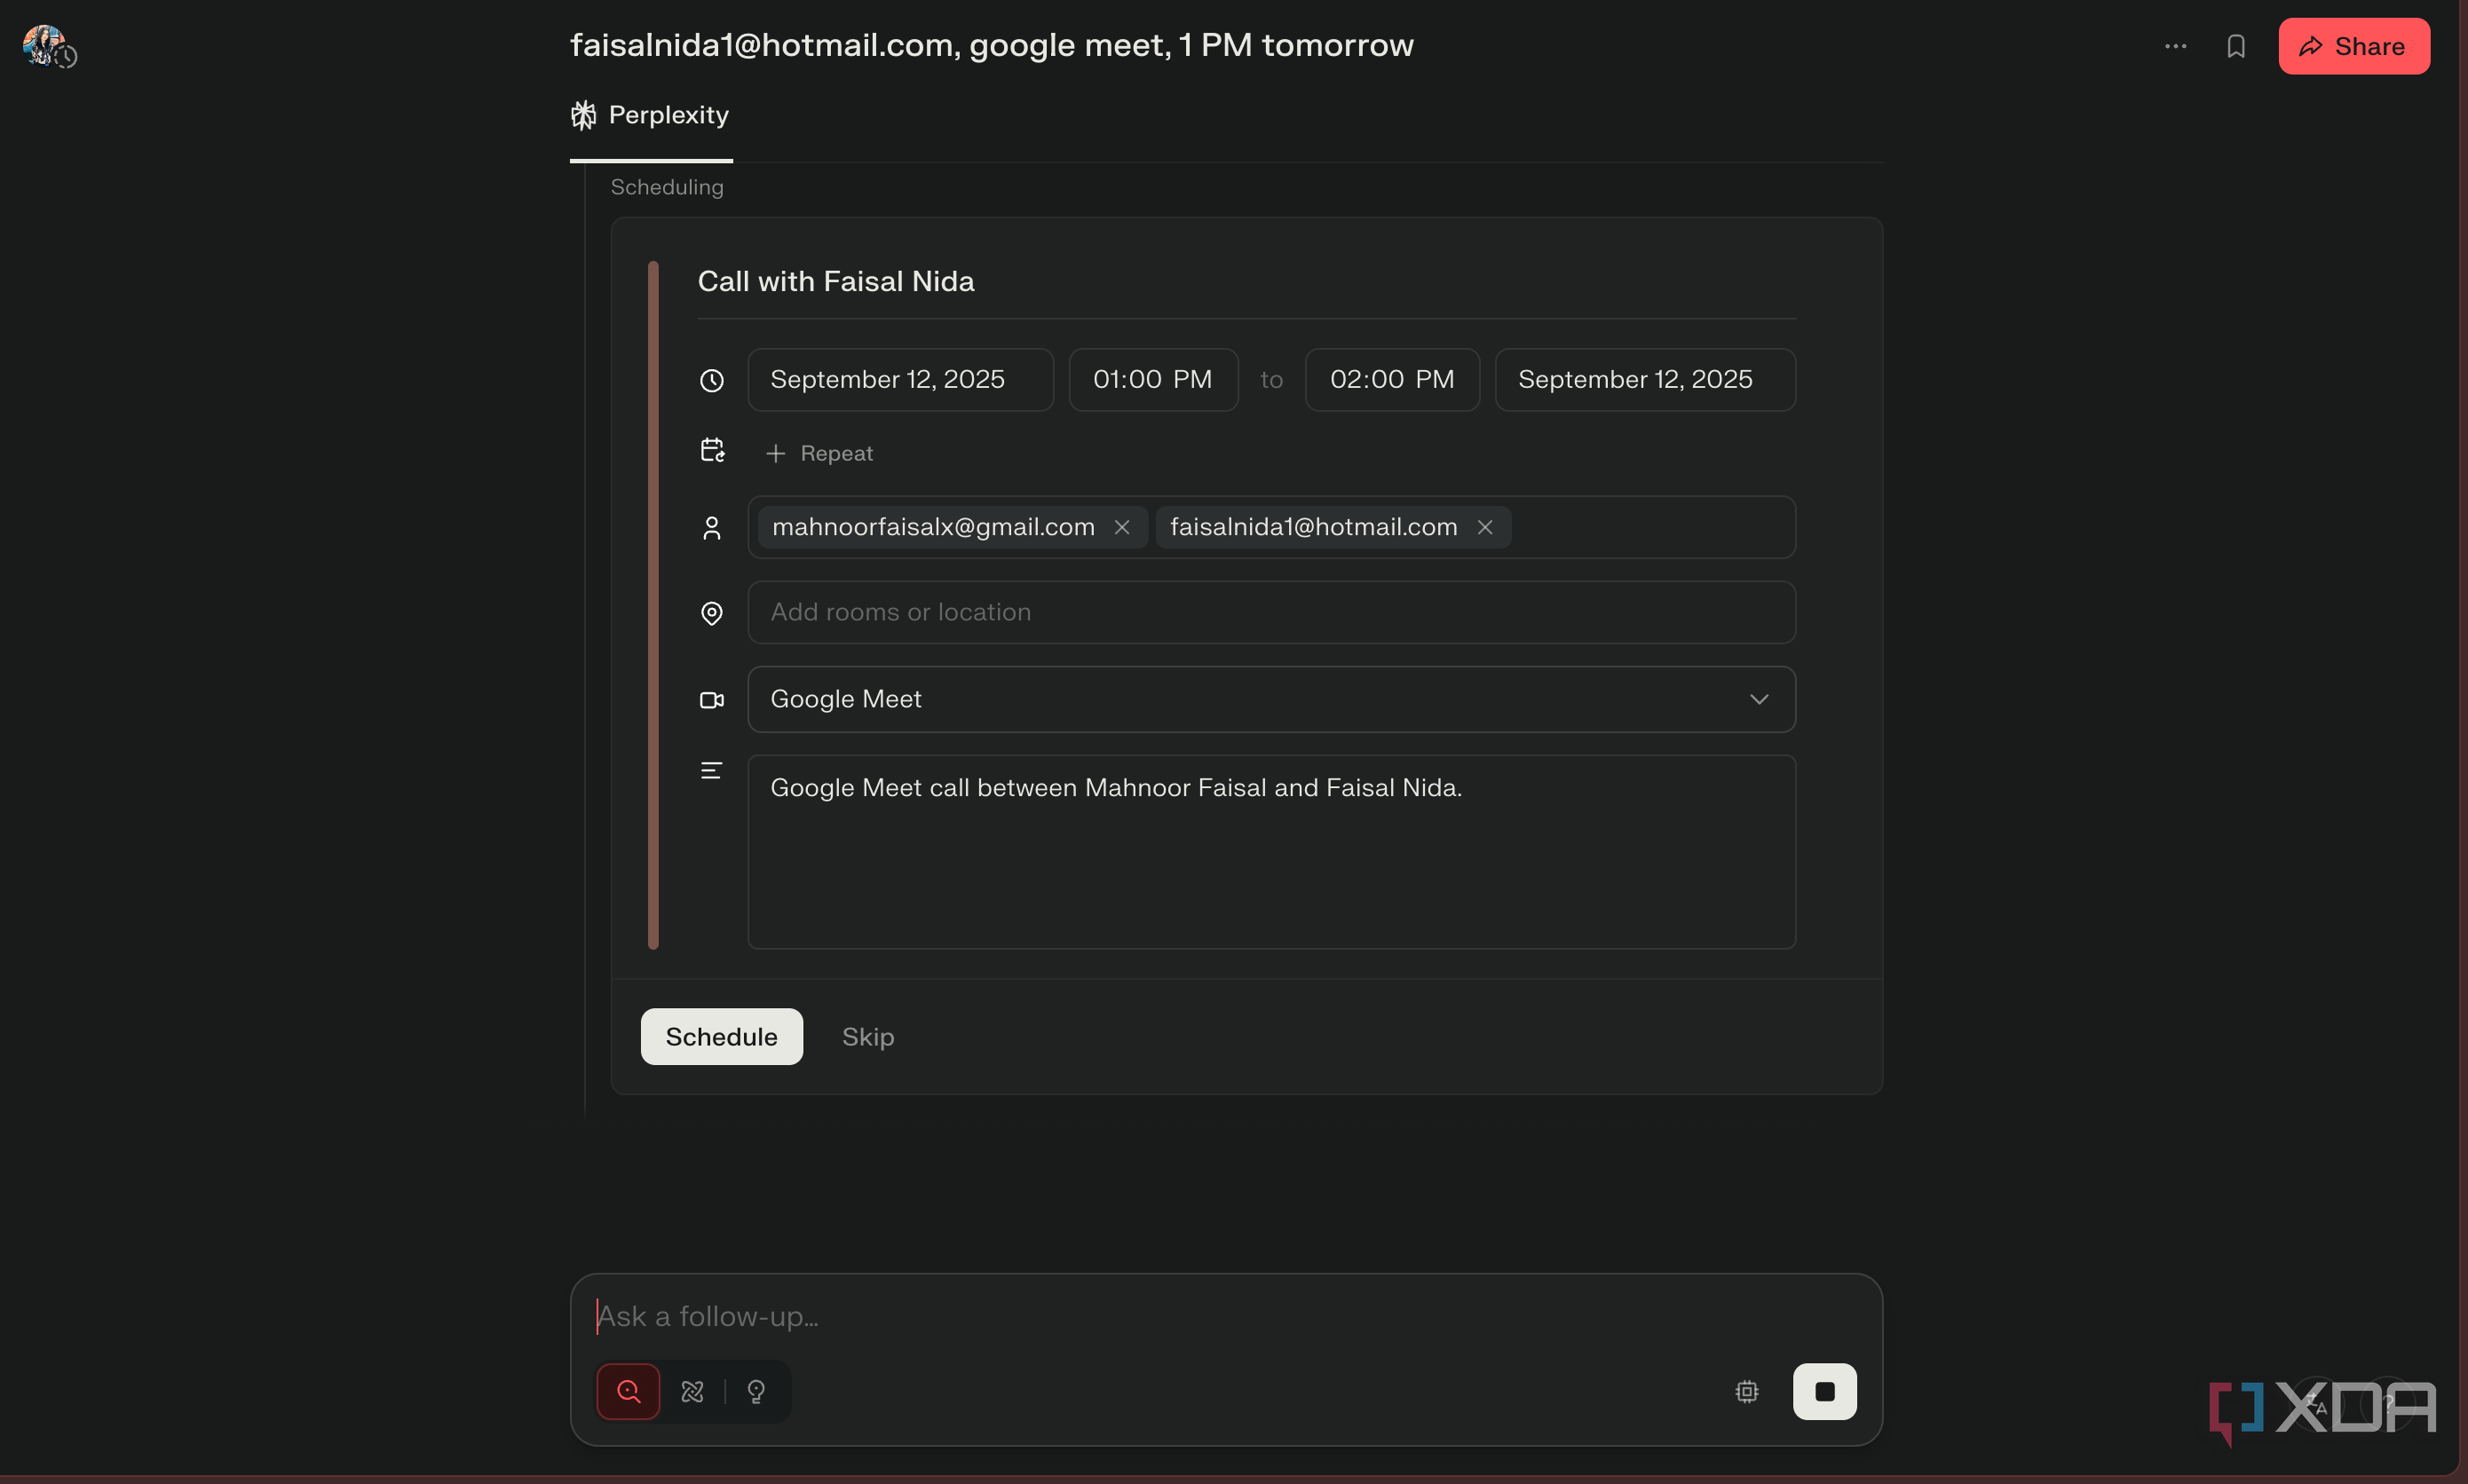The image size is (2468, 1484).
Task: Click the recurring calendar icon
Action: [x=711, y=450]
